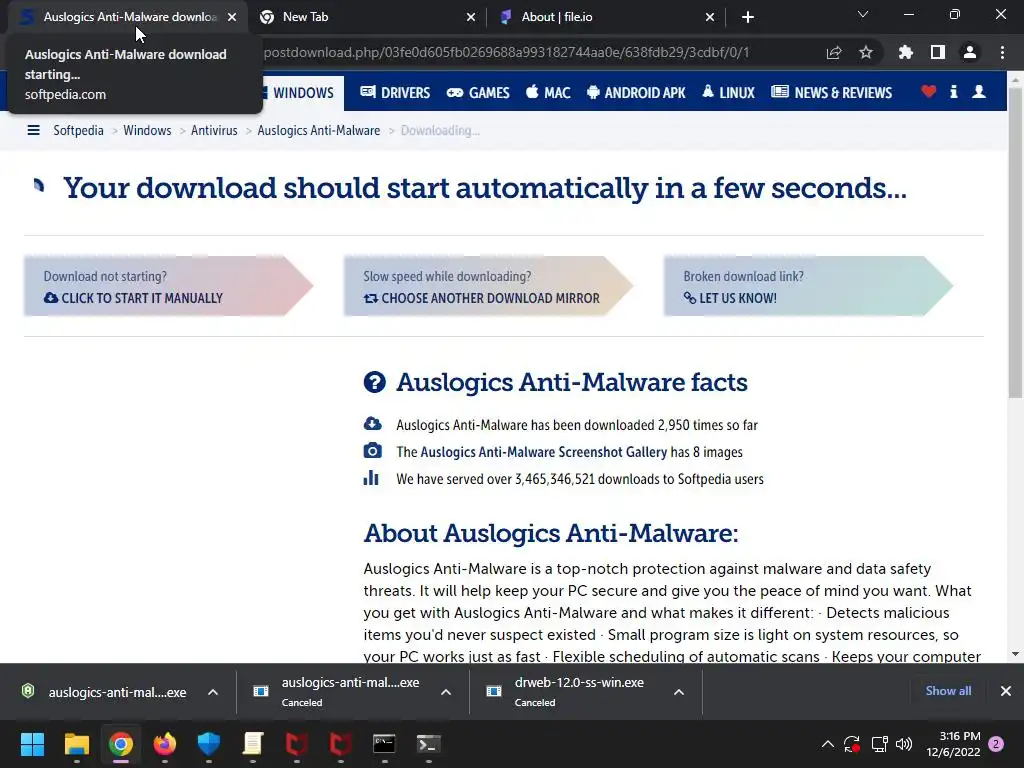
Task: Click the first red McAfee taskbar icon
Action: (296, 744)
